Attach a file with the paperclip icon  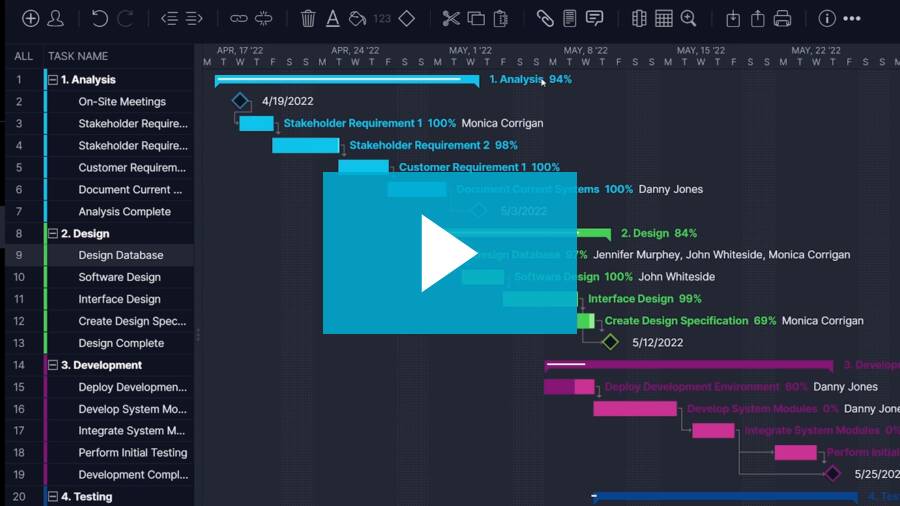(x=545, y=18)
